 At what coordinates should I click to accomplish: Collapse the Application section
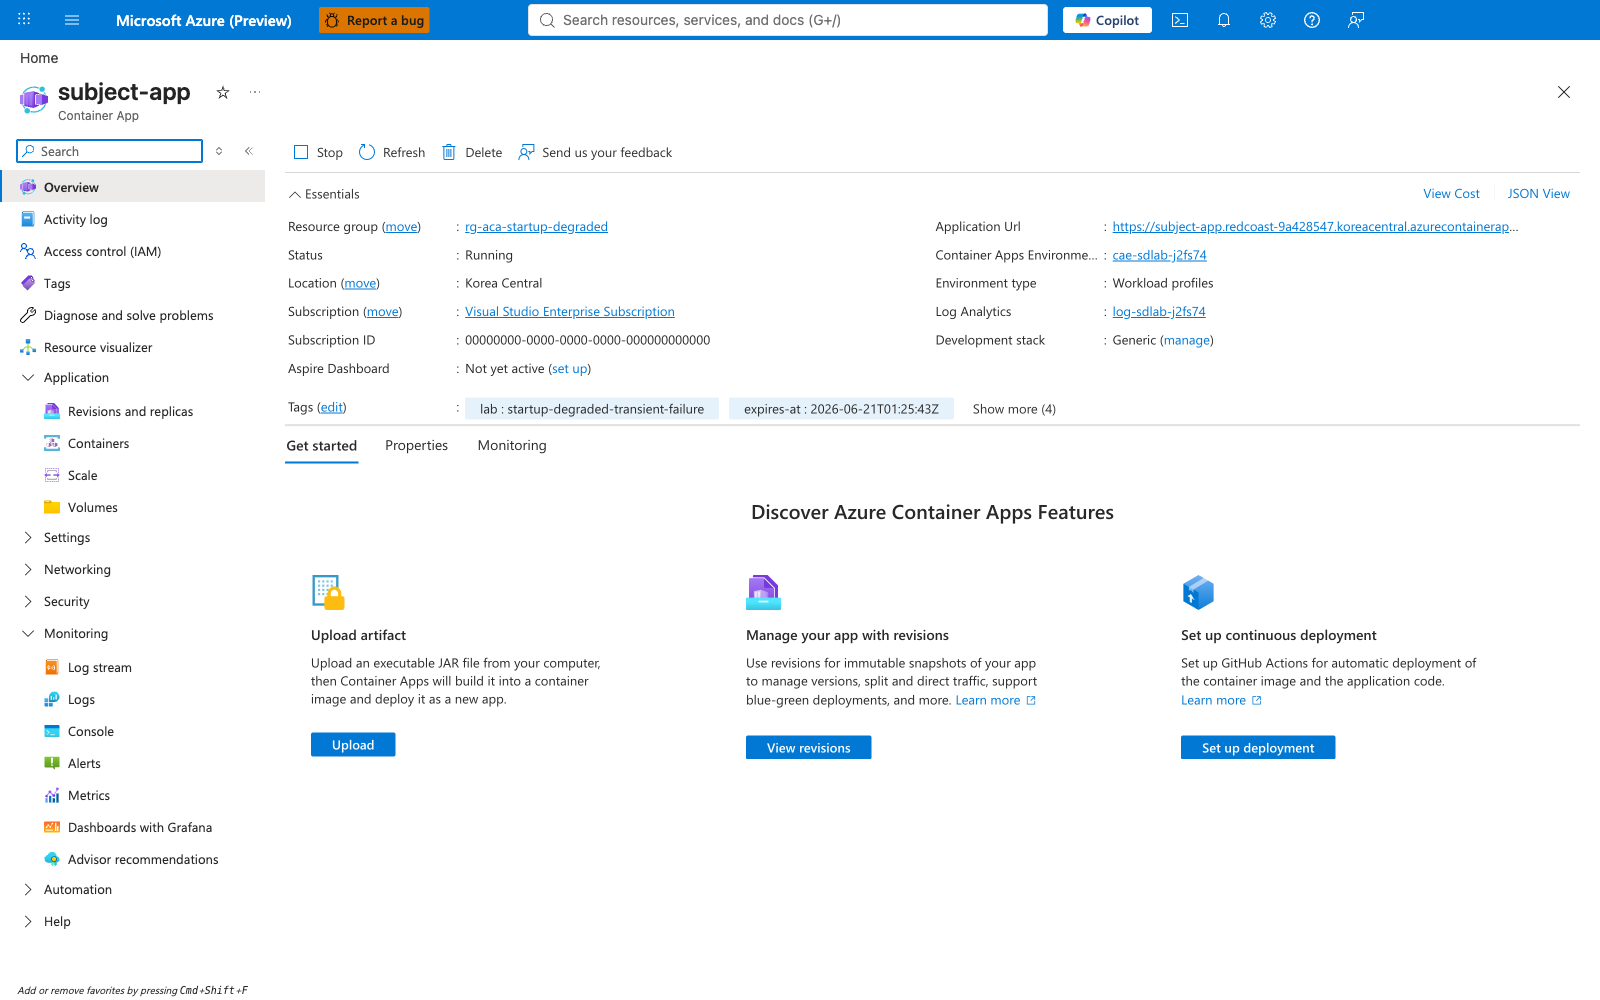coord(28,377)
